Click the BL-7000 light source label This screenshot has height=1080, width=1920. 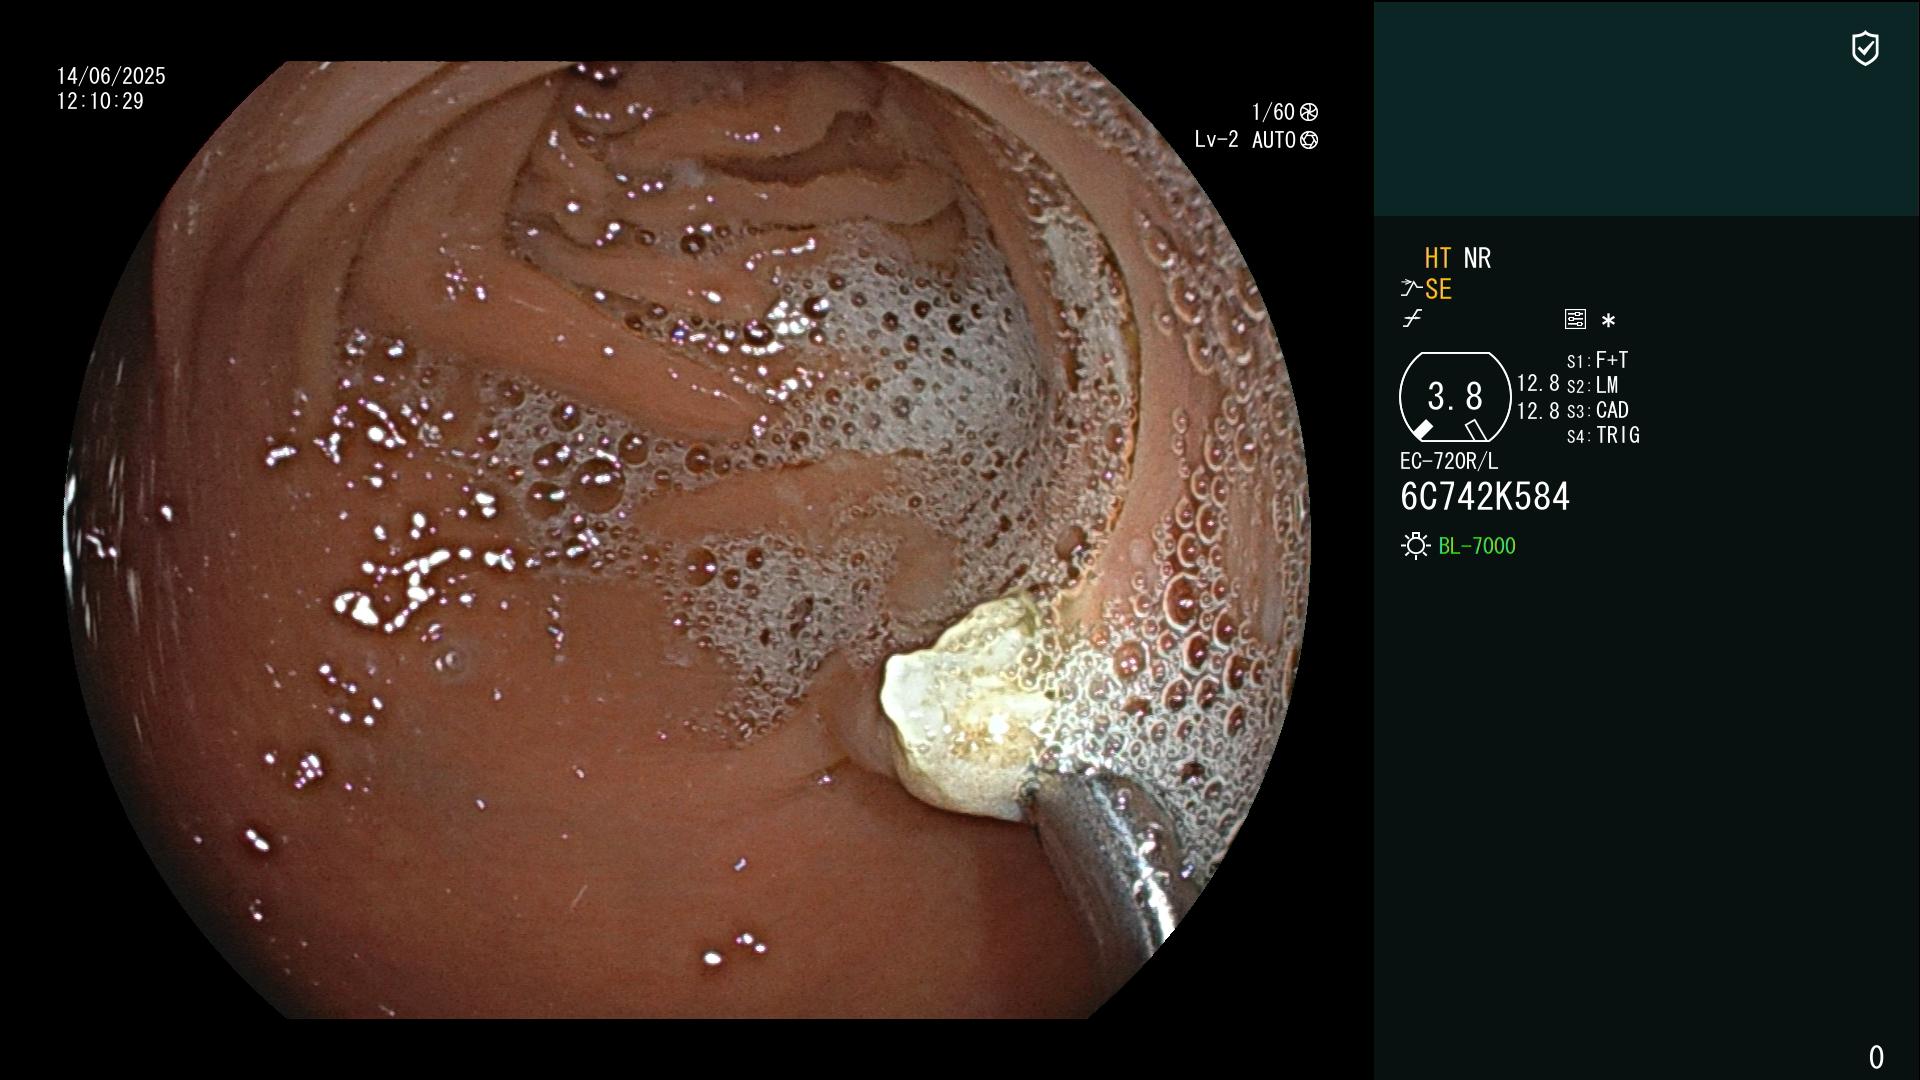click(x=1477, y=546)
